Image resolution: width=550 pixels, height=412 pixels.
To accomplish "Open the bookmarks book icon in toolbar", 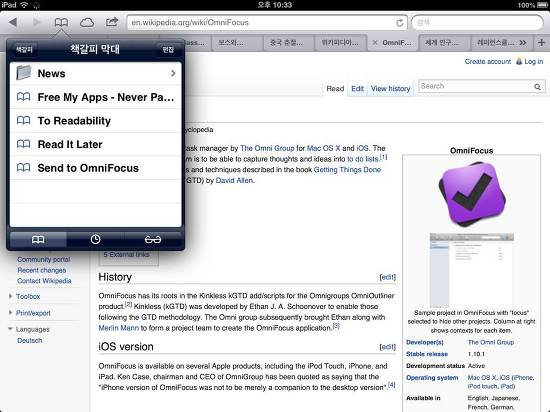I will point(61,22).
